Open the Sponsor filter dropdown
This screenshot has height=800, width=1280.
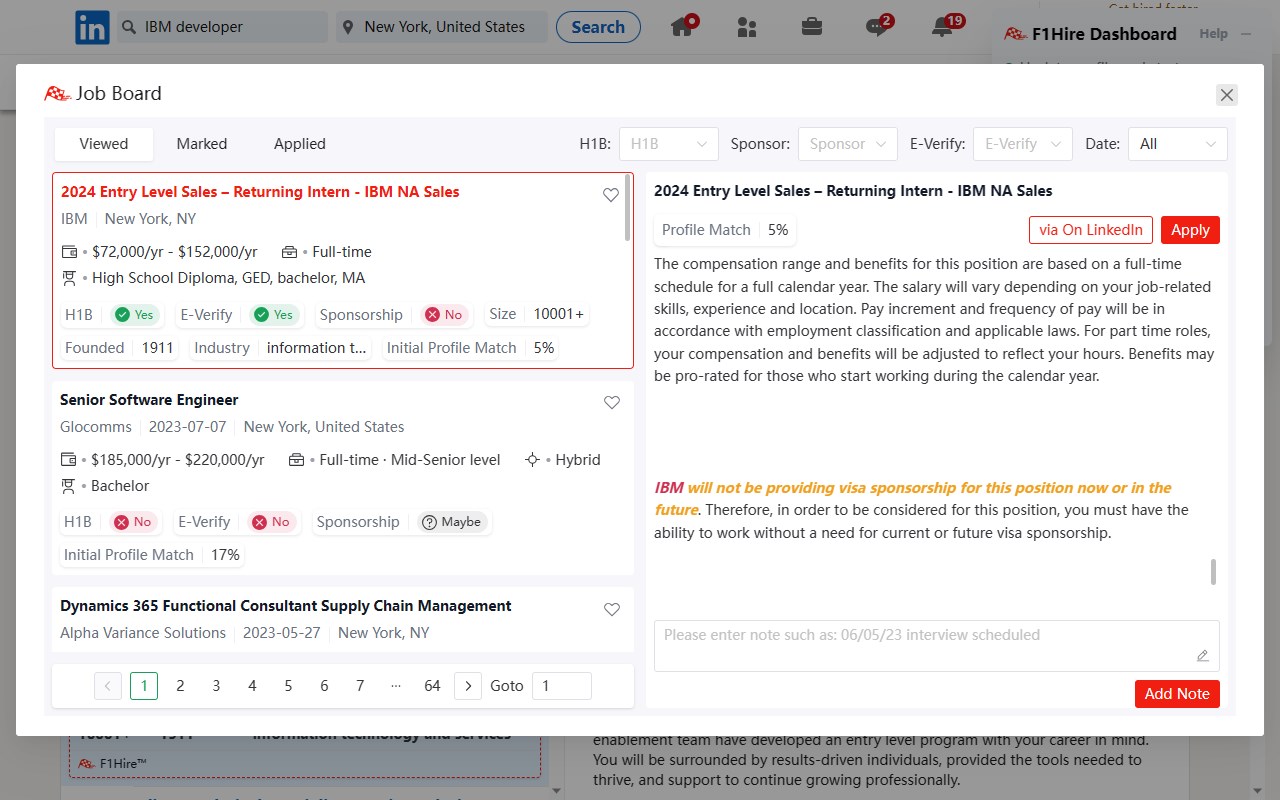coord(848,144)
